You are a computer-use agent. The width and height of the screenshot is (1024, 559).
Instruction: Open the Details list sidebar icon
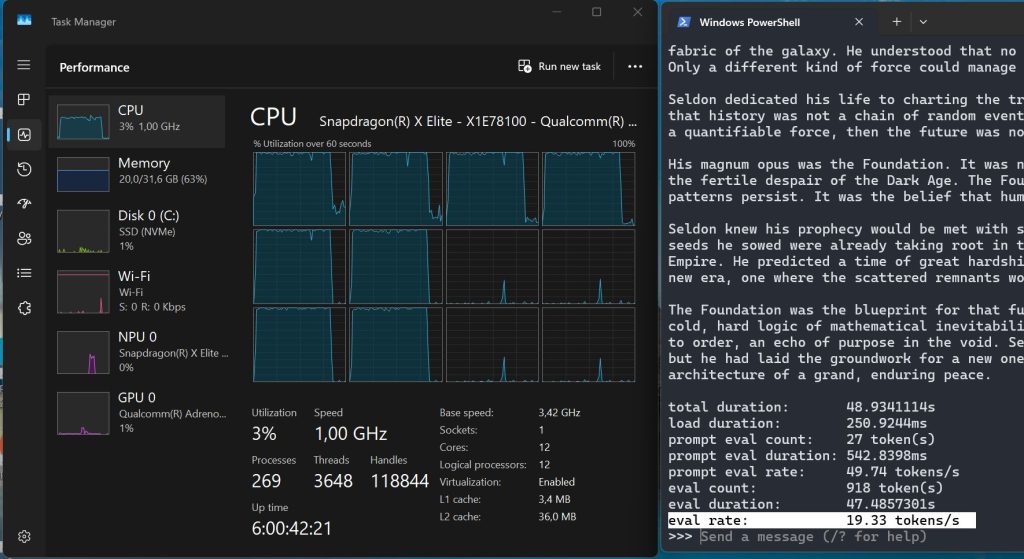point(24,273)
